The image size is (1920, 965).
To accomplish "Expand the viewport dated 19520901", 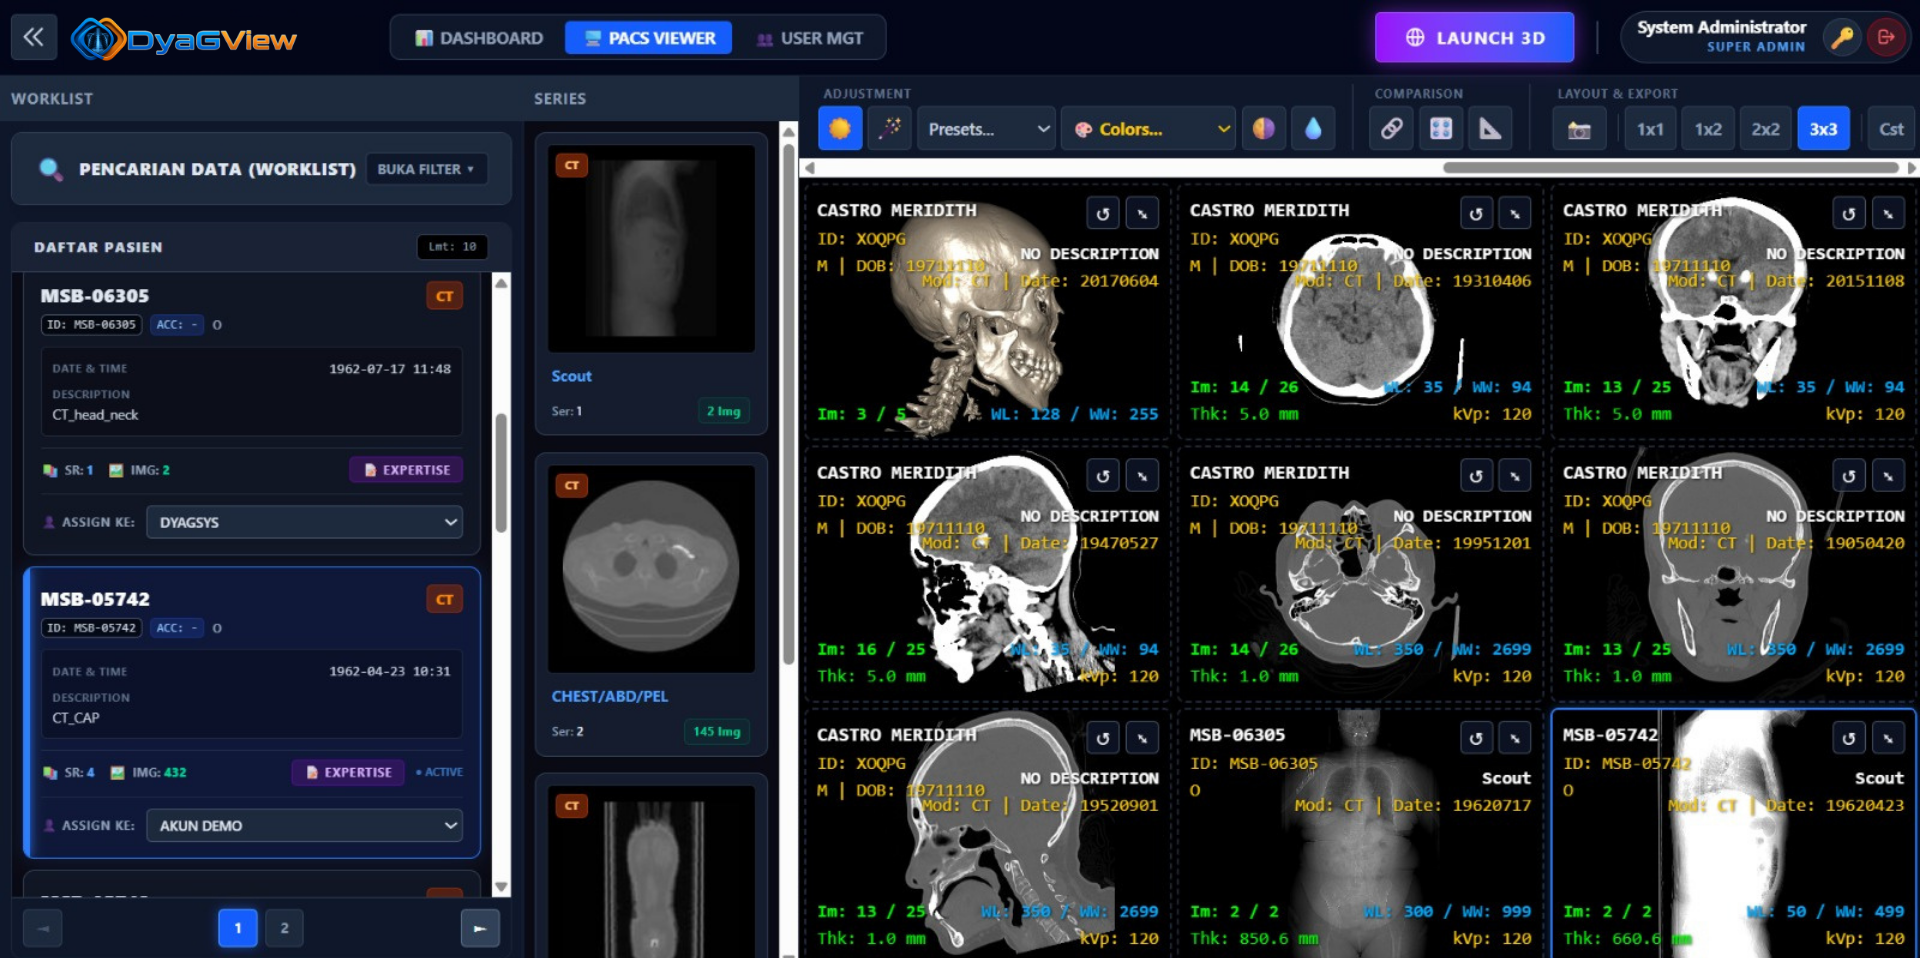I will point(1142,738).
